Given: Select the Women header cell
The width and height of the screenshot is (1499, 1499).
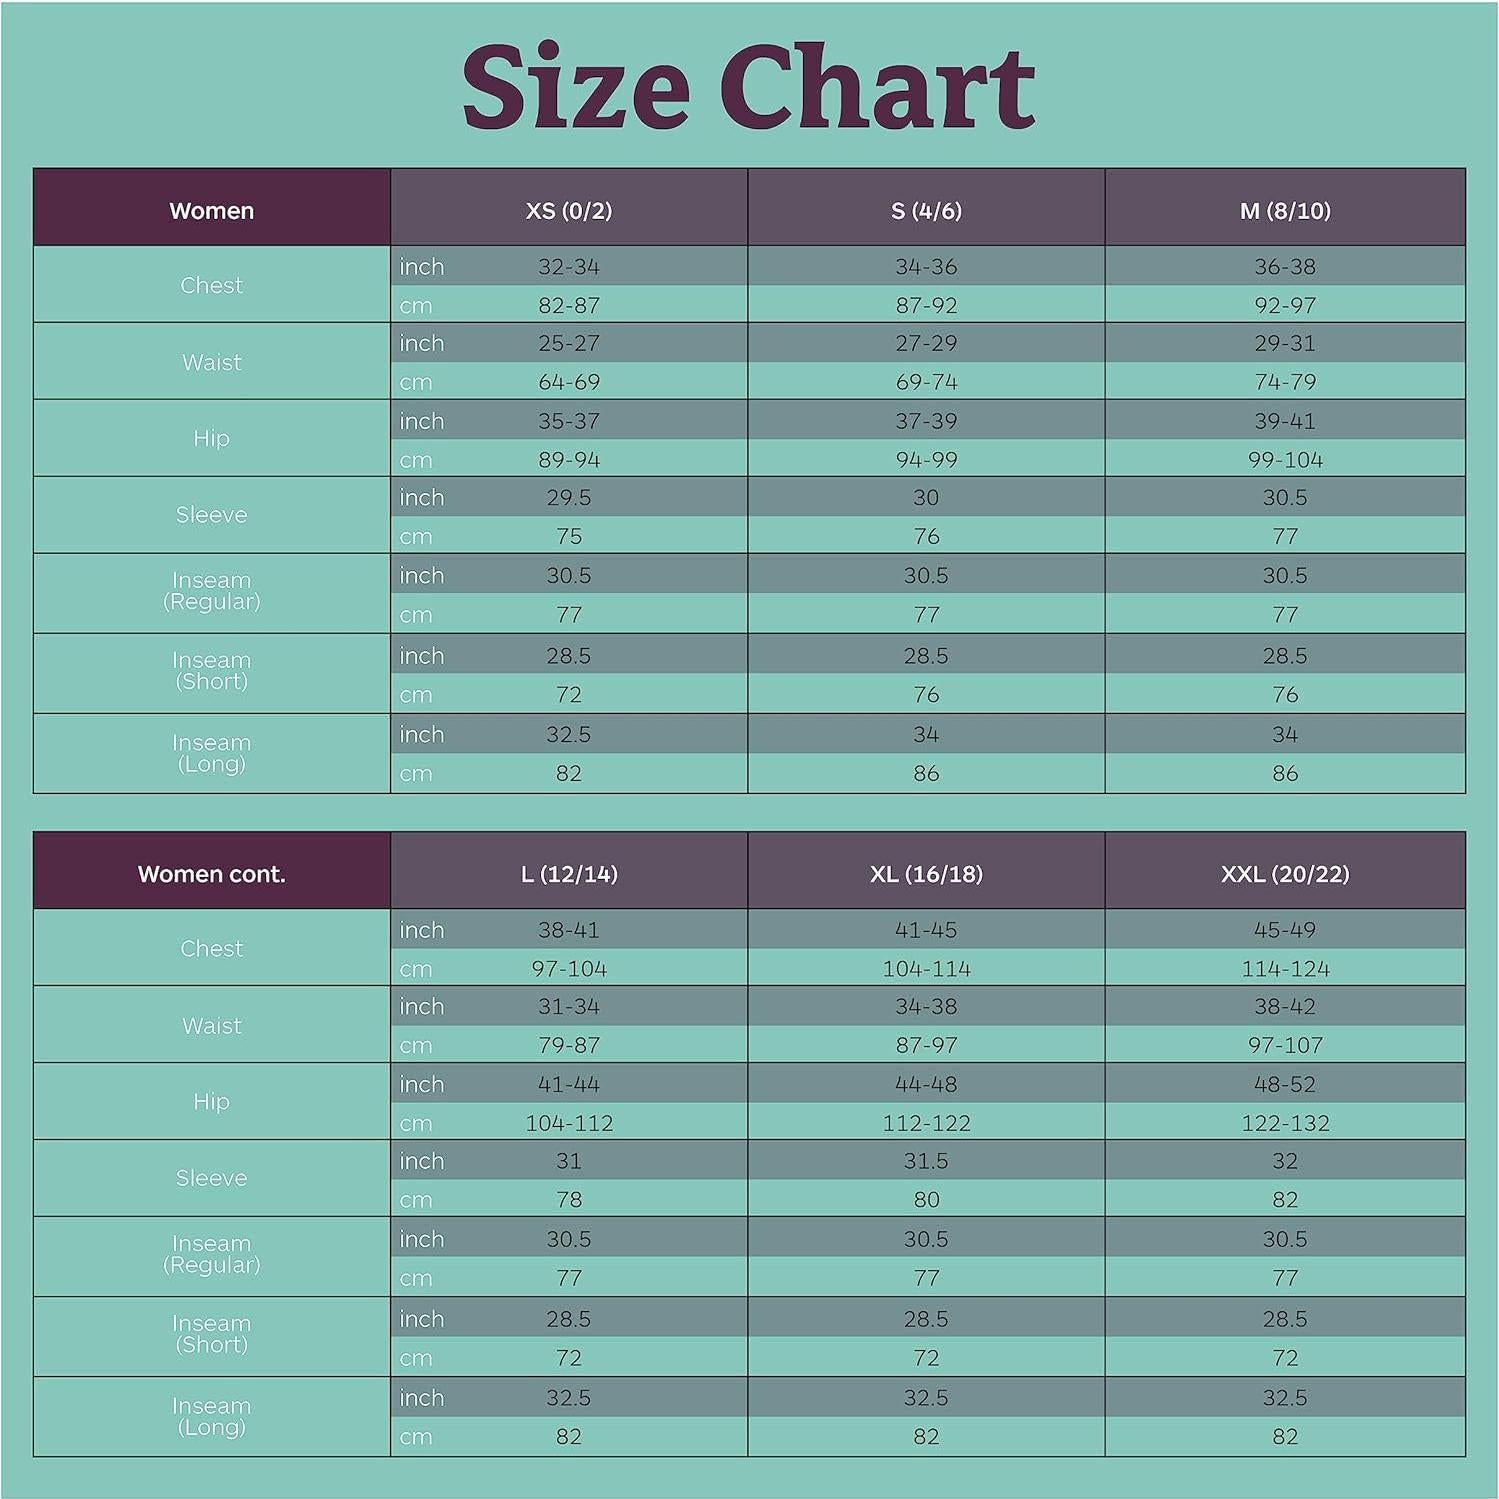Looking at the screenshot, I should [x=211, y=210].
